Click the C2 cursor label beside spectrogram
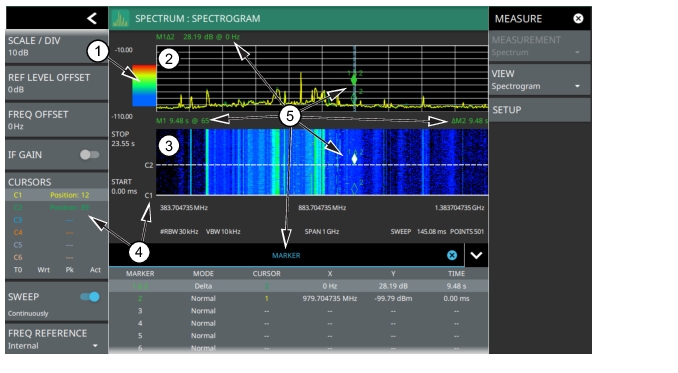This screenshot has height=373, width=678. click(149, 165)
